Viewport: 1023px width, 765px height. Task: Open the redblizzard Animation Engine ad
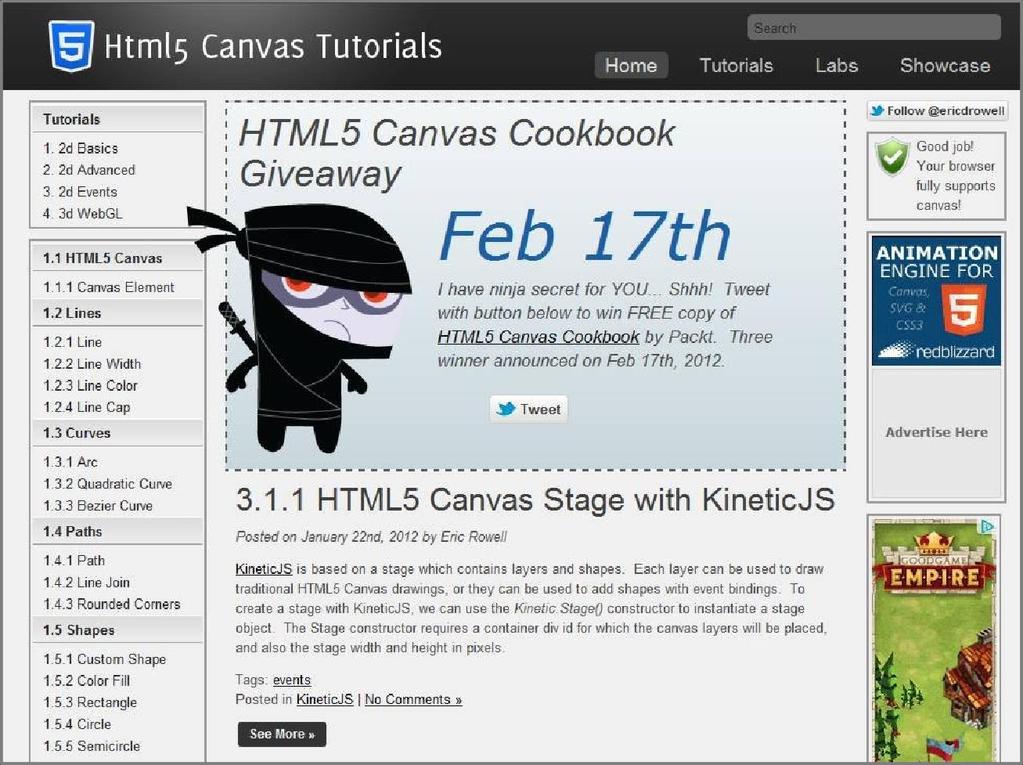tap(936, 300)
